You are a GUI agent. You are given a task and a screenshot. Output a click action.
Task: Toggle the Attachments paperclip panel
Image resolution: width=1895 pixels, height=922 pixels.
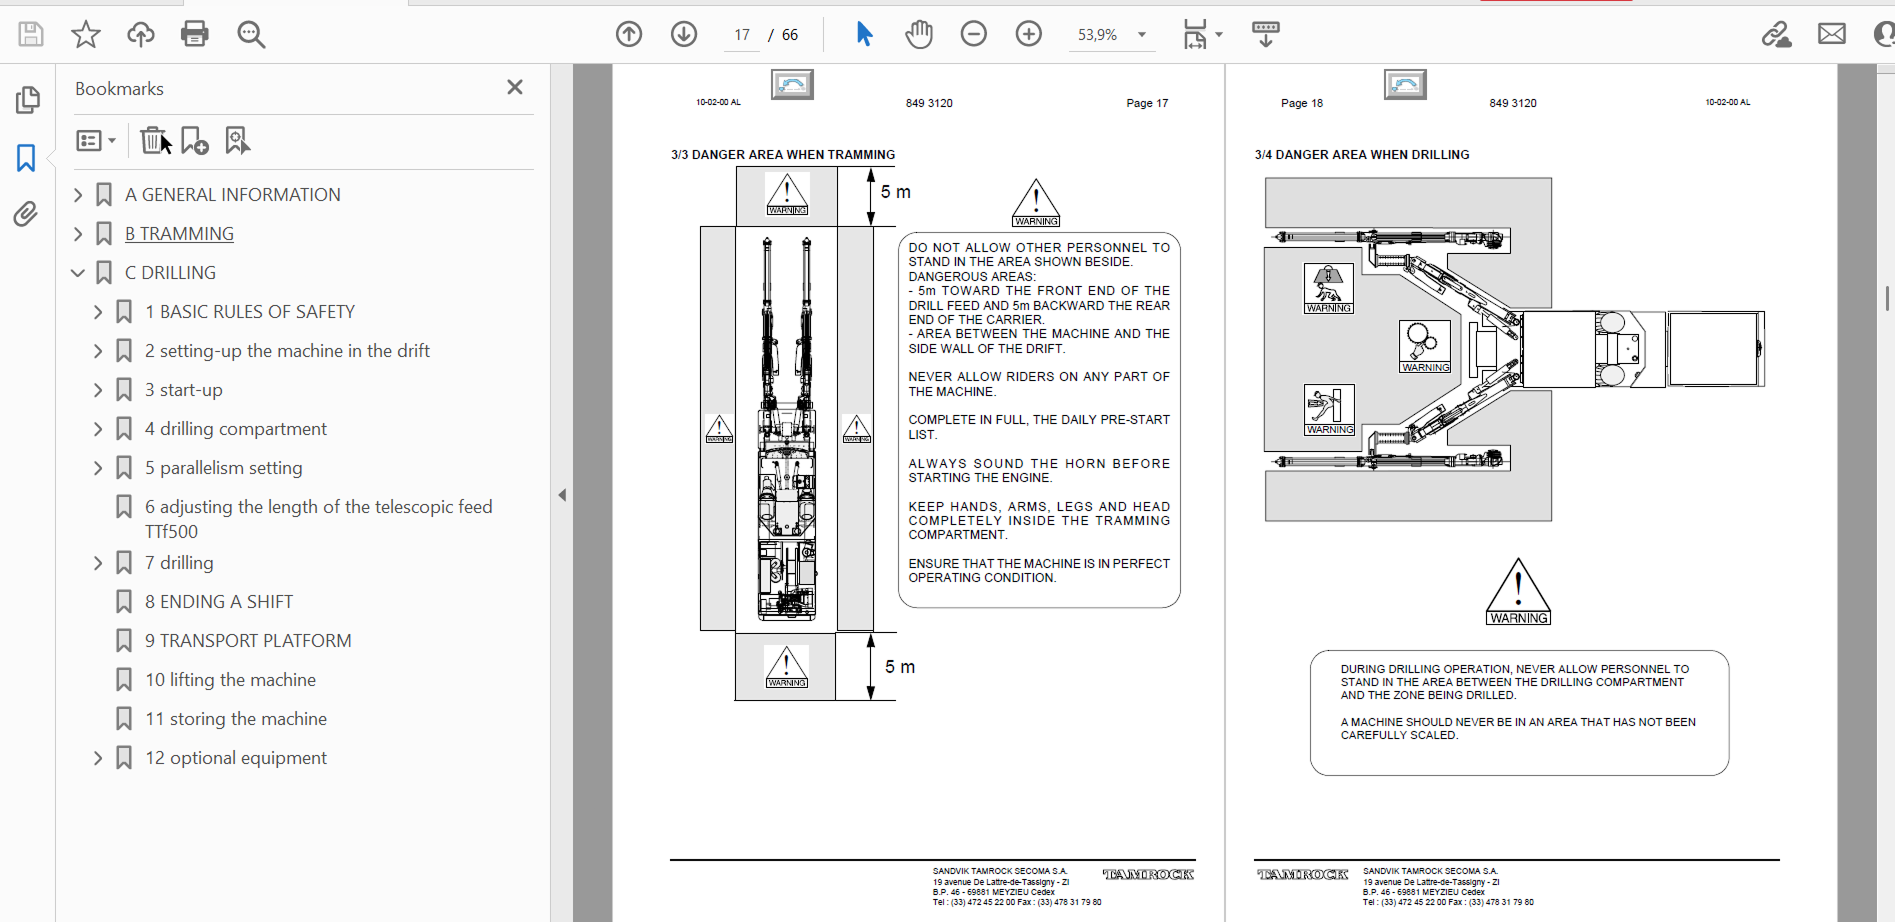click(26, 214)
